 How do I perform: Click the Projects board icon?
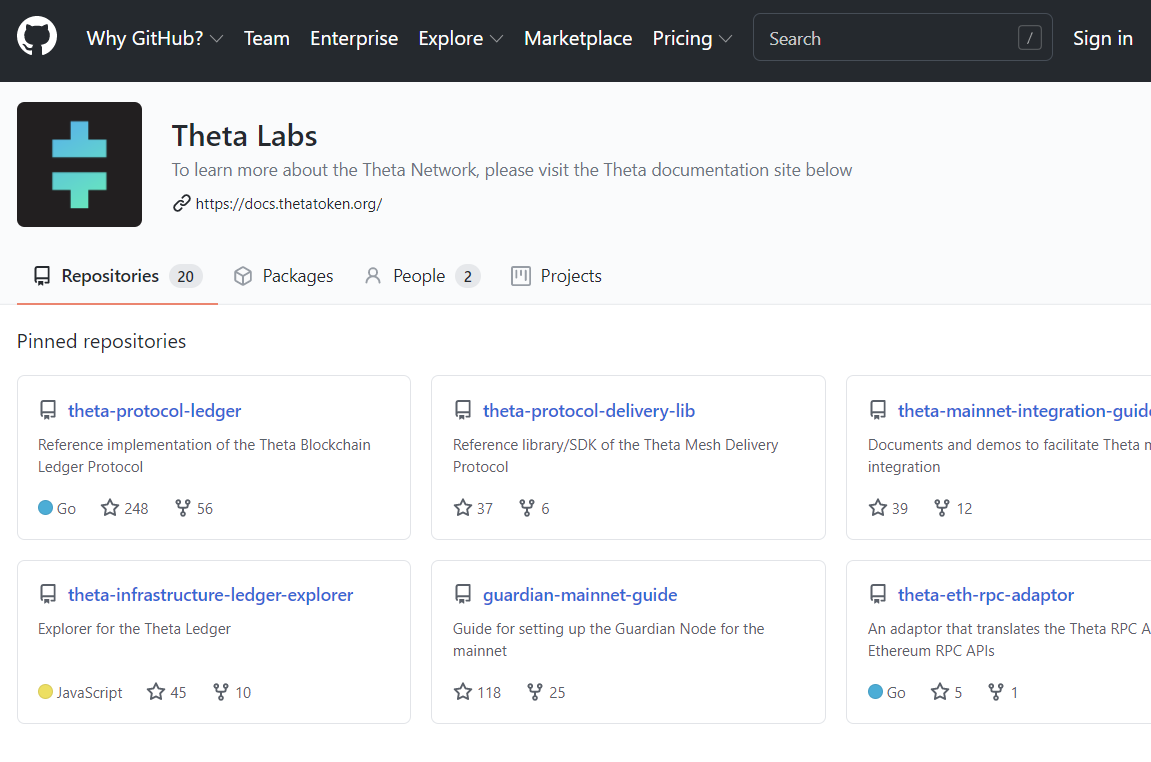pyautogui.click(x=521, y=276)
